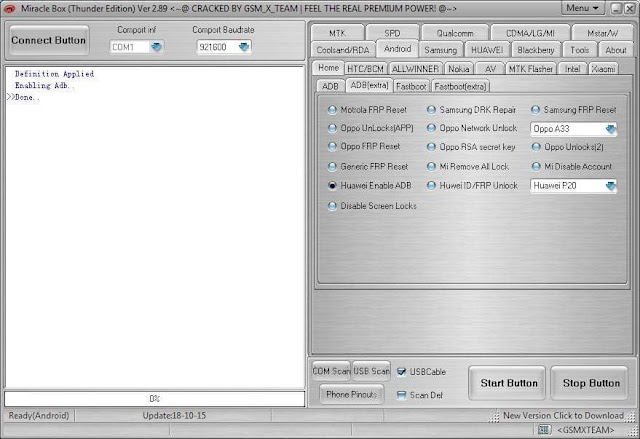Viewport: 640px width, 439px height.
Task: Click the Start Button
Action: point(509,383)
